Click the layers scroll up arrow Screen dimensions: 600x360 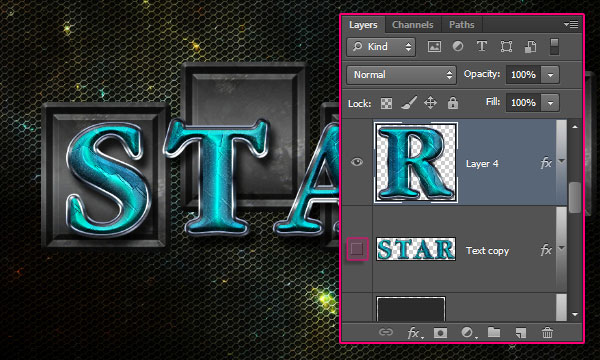pyautogui.click(x=575, y=127)
